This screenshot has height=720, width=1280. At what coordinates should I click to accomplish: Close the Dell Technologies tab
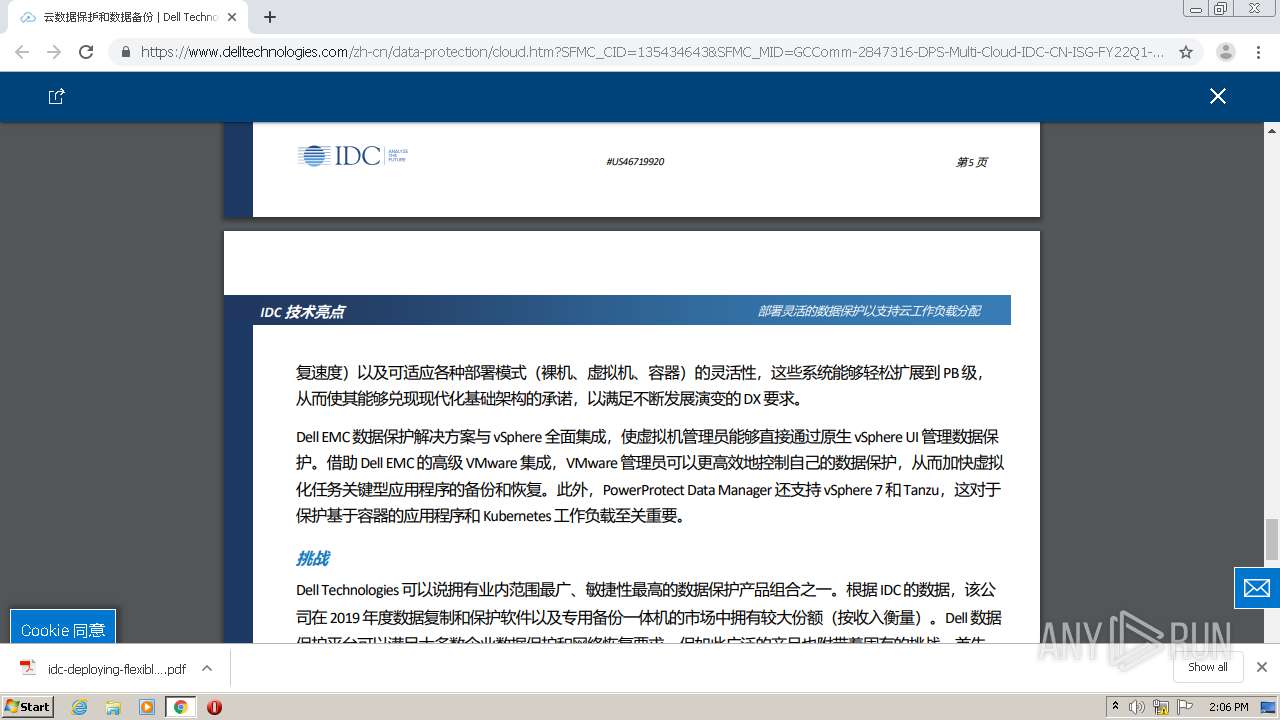point(232,17)
